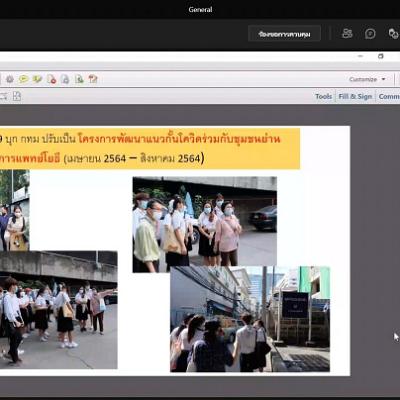This screenshot has width=400, height=400.
Task: Click the red stamp-style toolbar icon
Action: 93,79
